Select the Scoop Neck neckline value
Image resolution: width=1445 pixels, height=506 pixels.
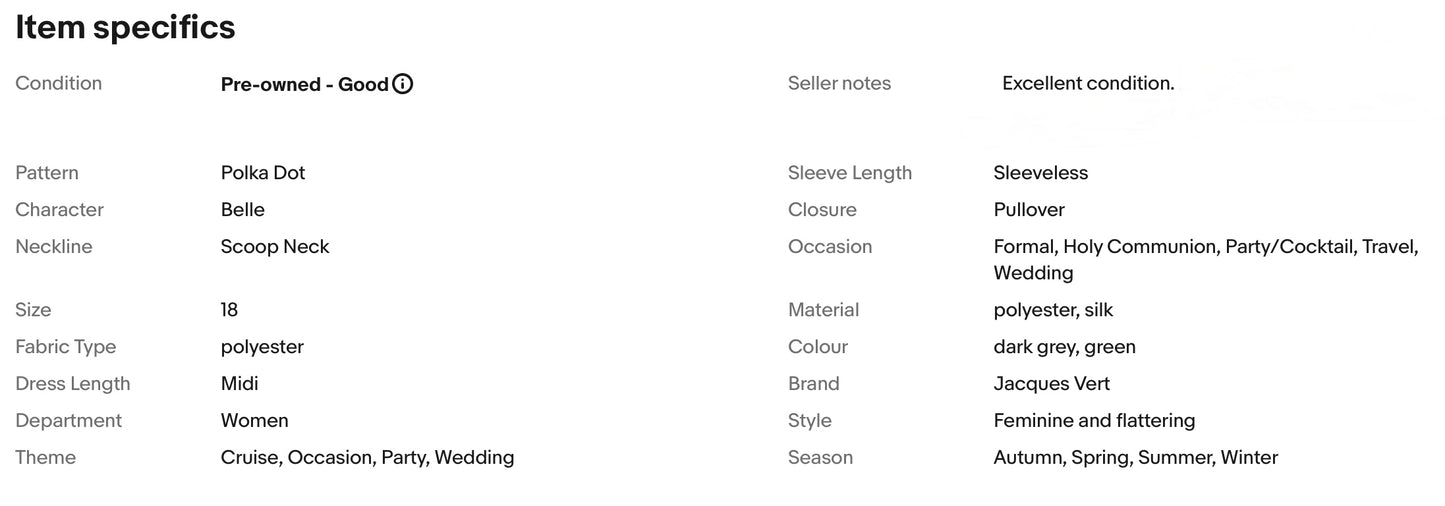click(275, 247)
